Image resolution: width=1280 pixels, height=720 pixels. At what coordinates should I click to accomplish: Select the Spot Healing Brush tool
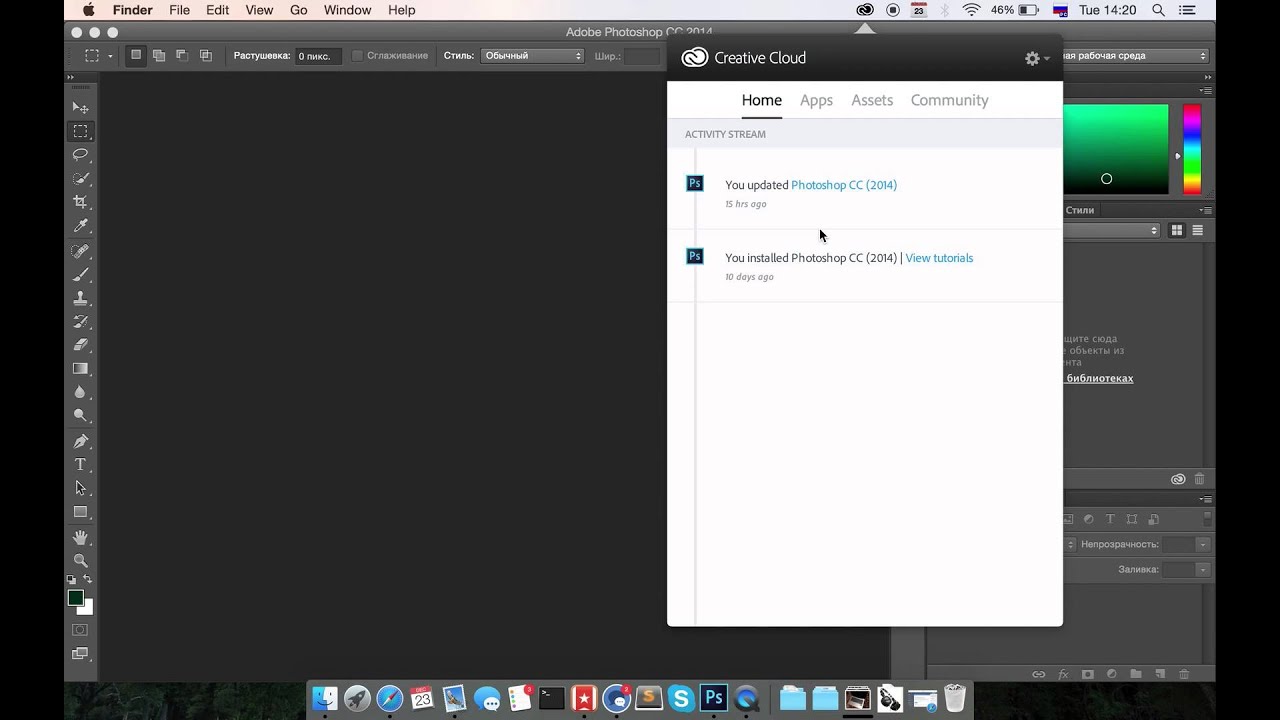(81, 251)
